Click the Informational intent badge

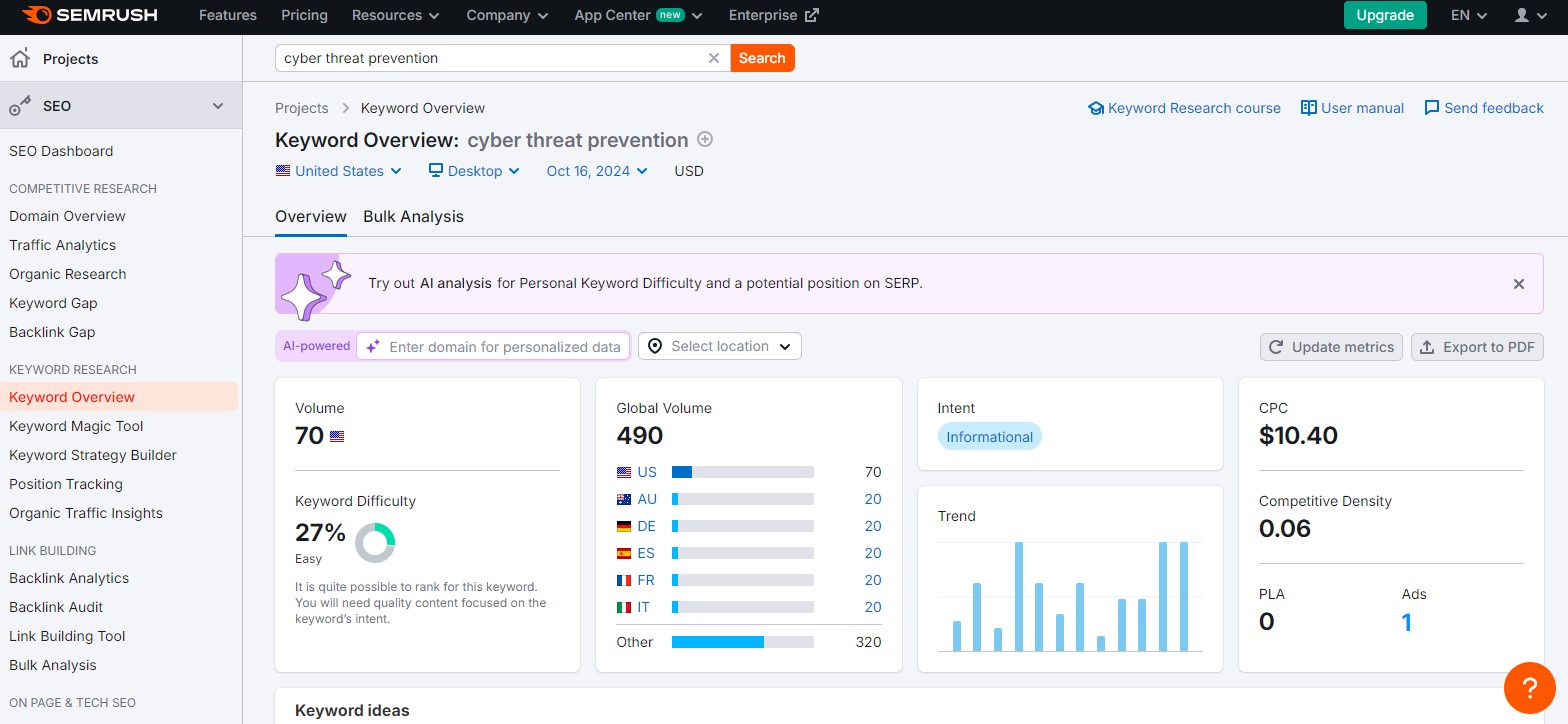(x=989, y=436)
